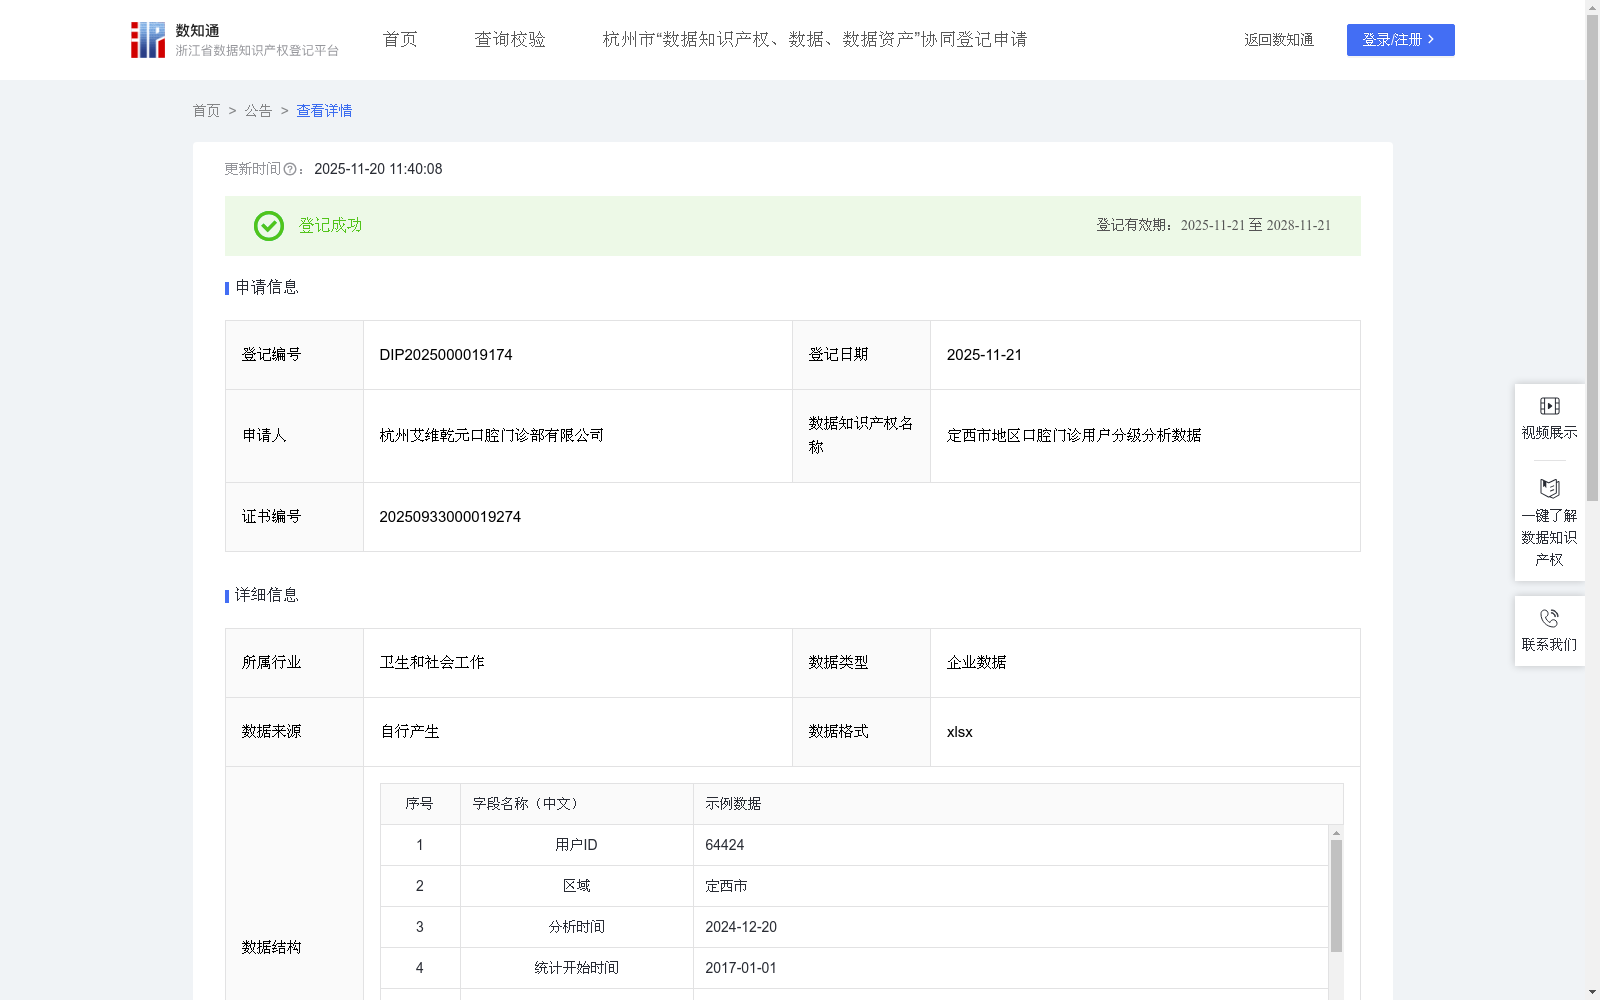Open the 查询校验 menu item
The width and height of the screenshot is (1600, 1000).
(509, 39)
